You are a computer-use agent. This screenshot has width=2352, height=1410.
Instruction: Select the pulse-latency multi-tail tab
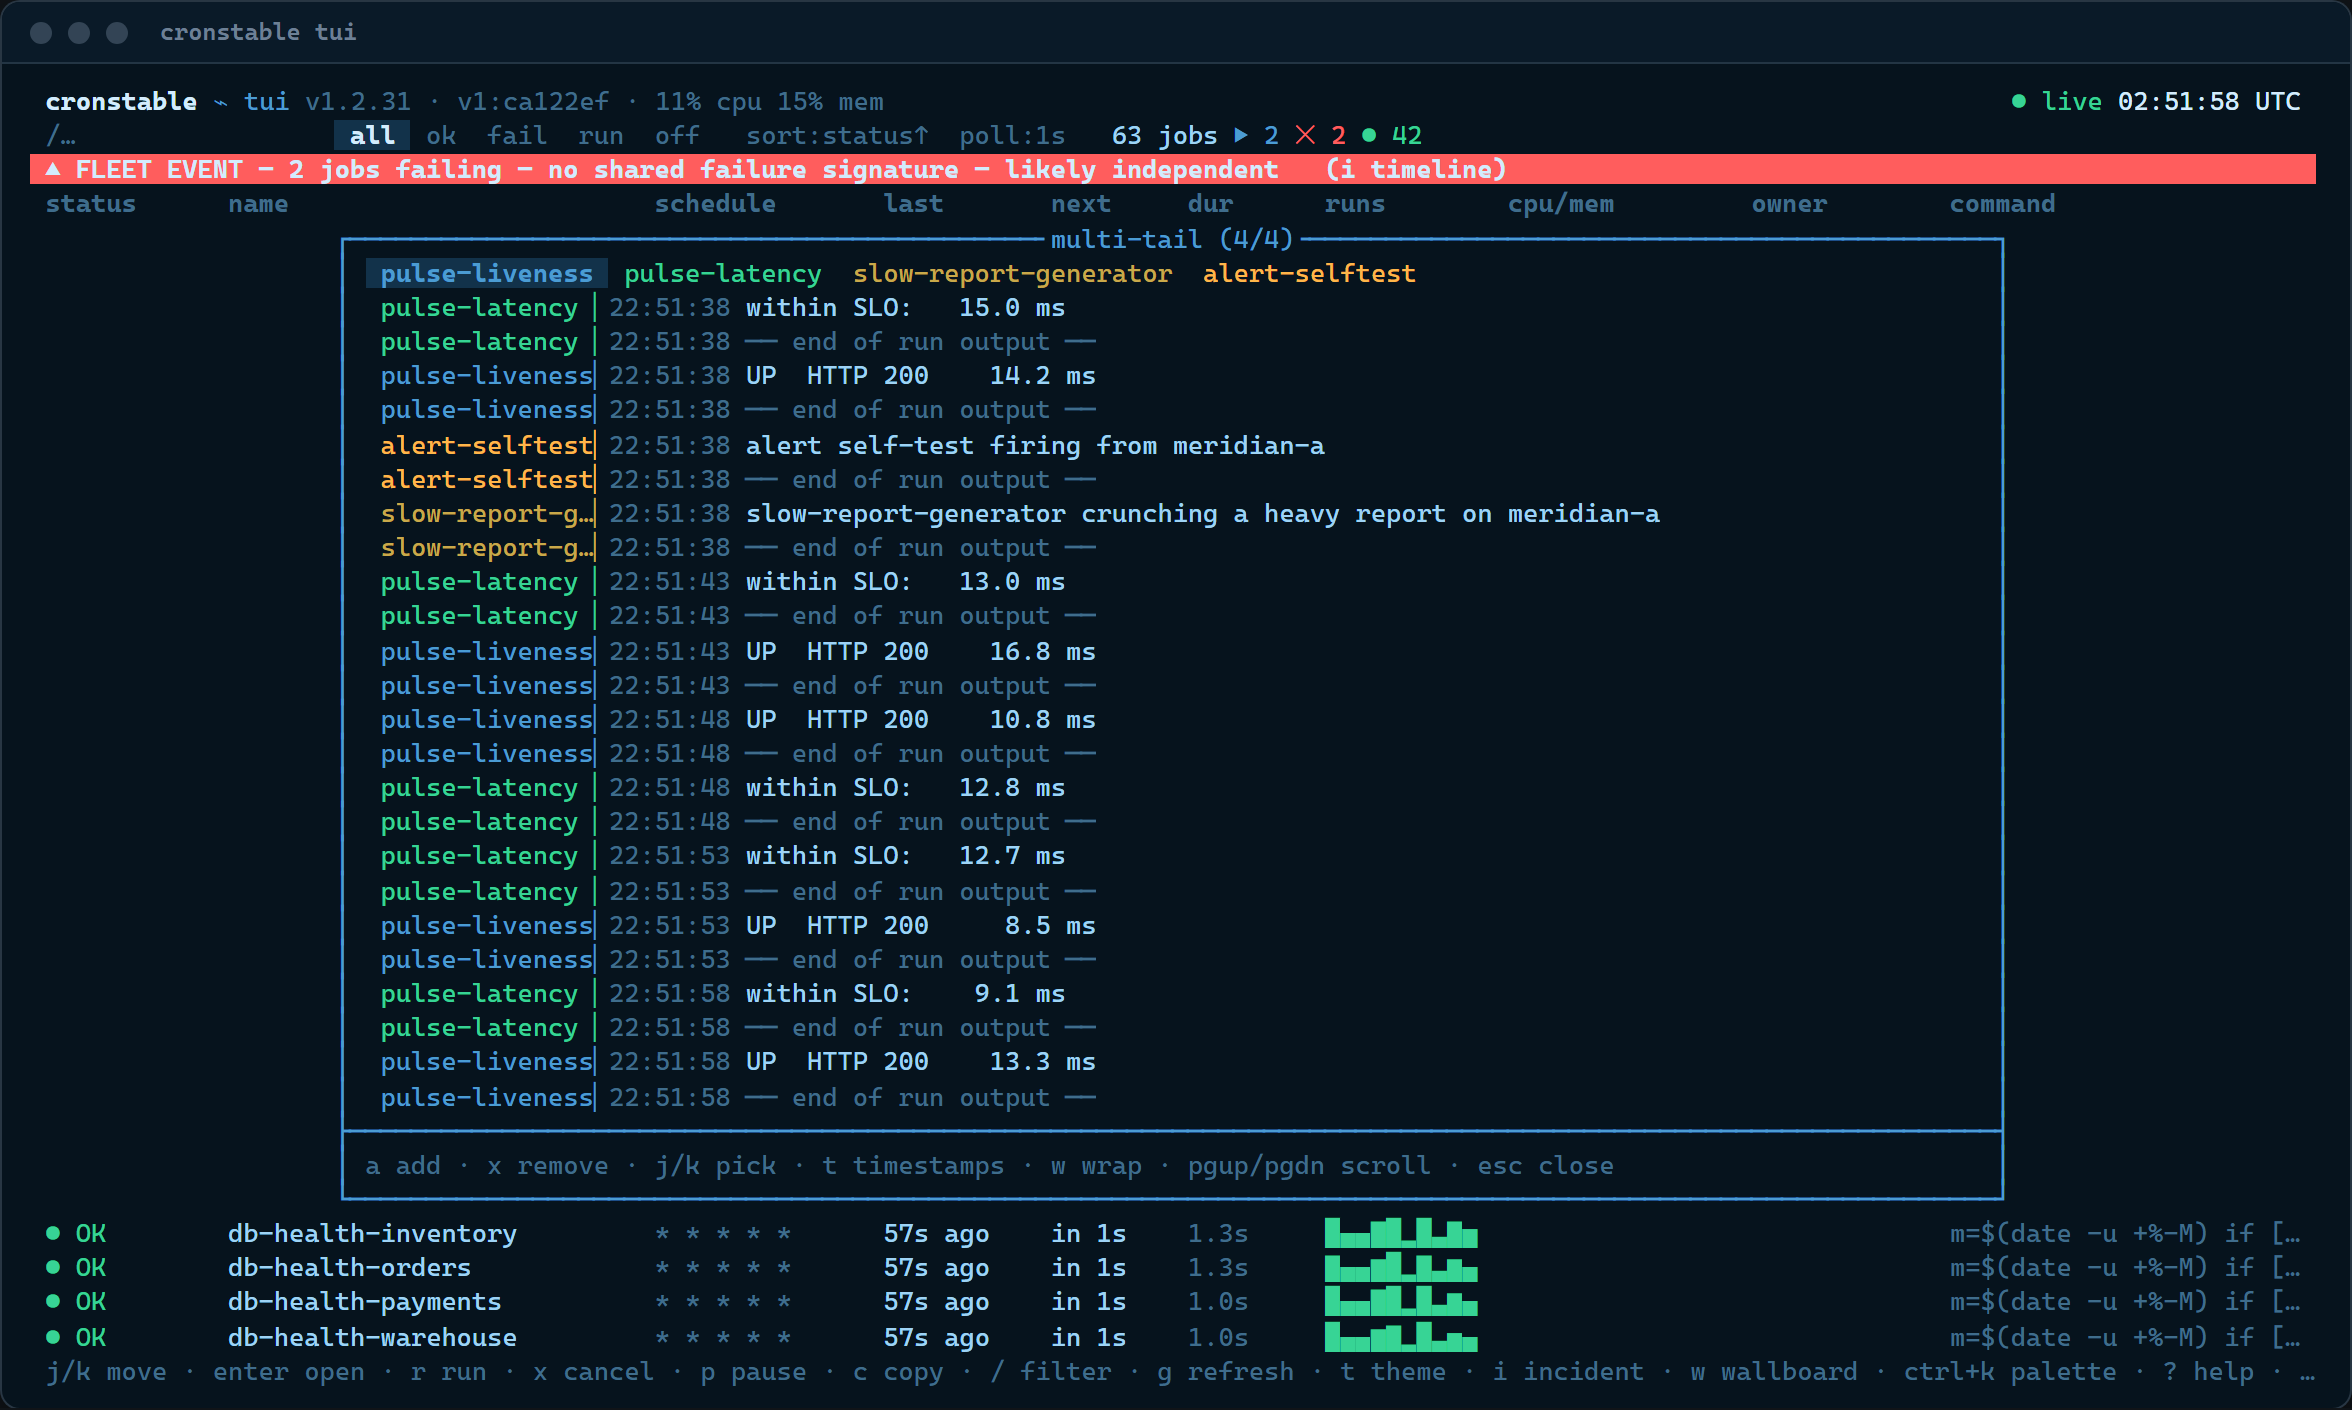722,273
